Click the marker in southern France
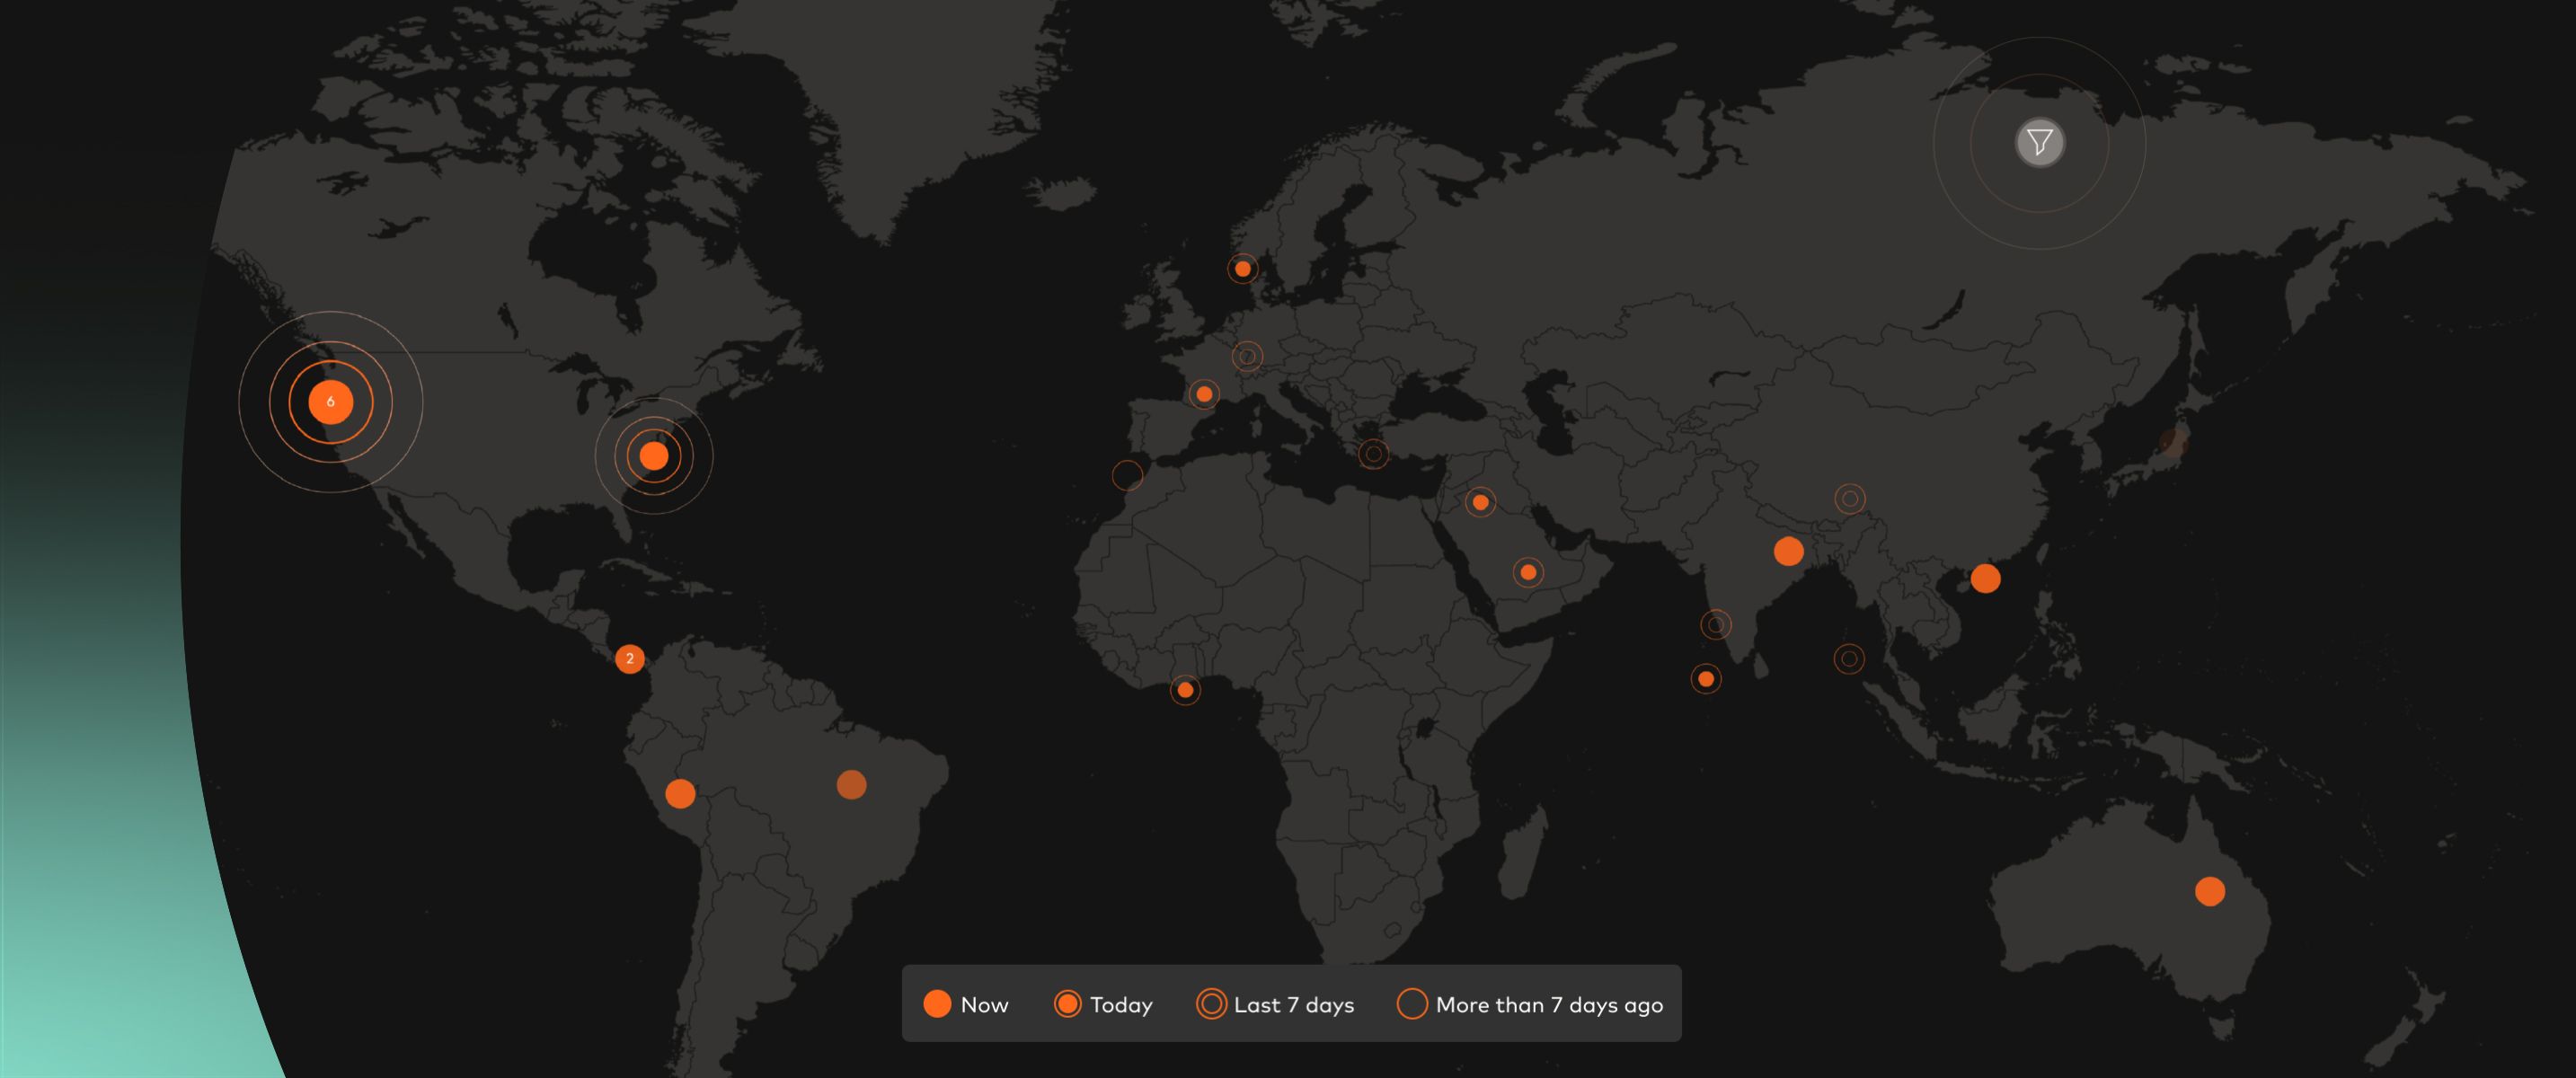Viewport: 2576px width, 1078px height. [x=1204, y=394]
